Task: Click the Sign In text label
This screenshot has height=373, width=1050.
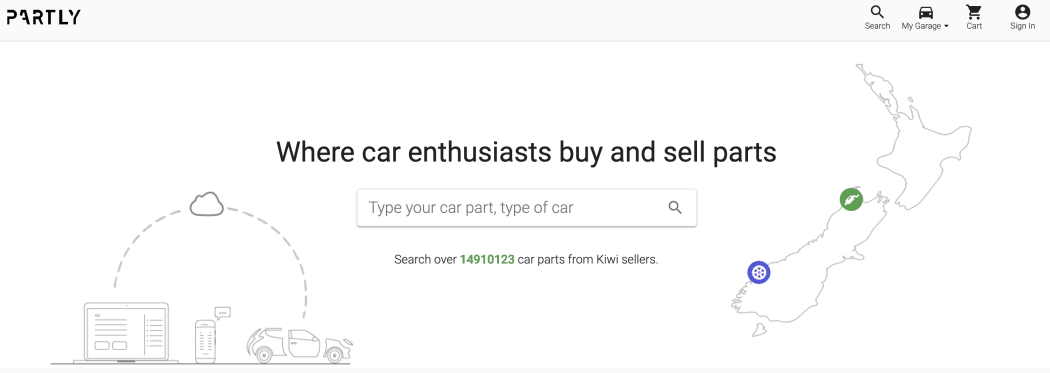Action: (x=1023, y=26)
